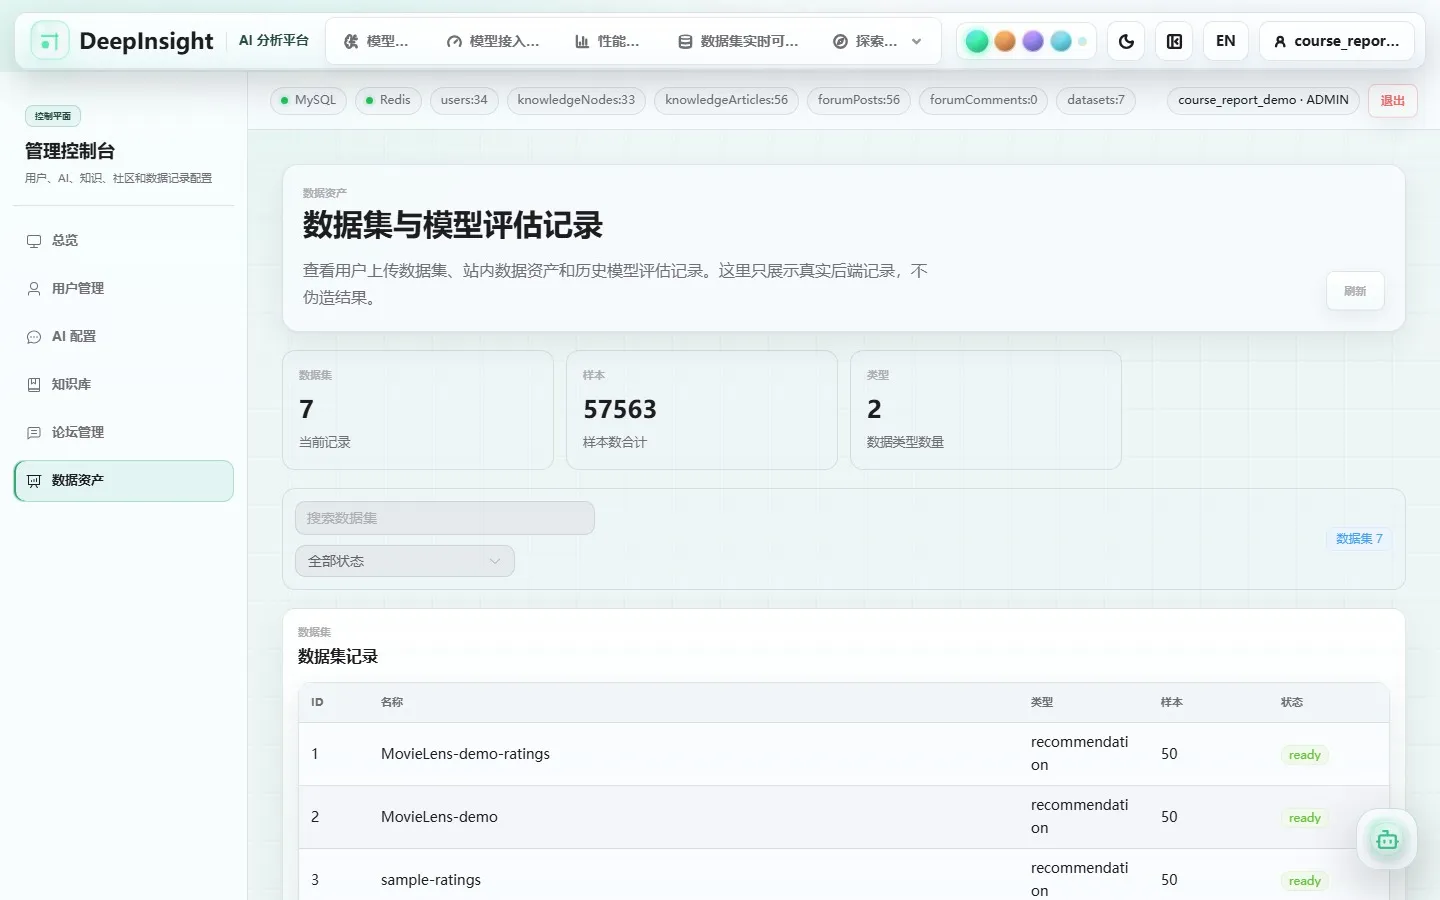Click the 数据集与模型评估记录 heading
1440x900 pixels.
453,225
